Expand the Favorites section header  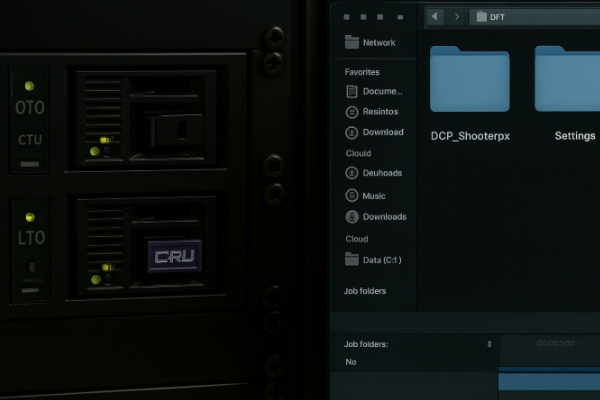[361, 72]
